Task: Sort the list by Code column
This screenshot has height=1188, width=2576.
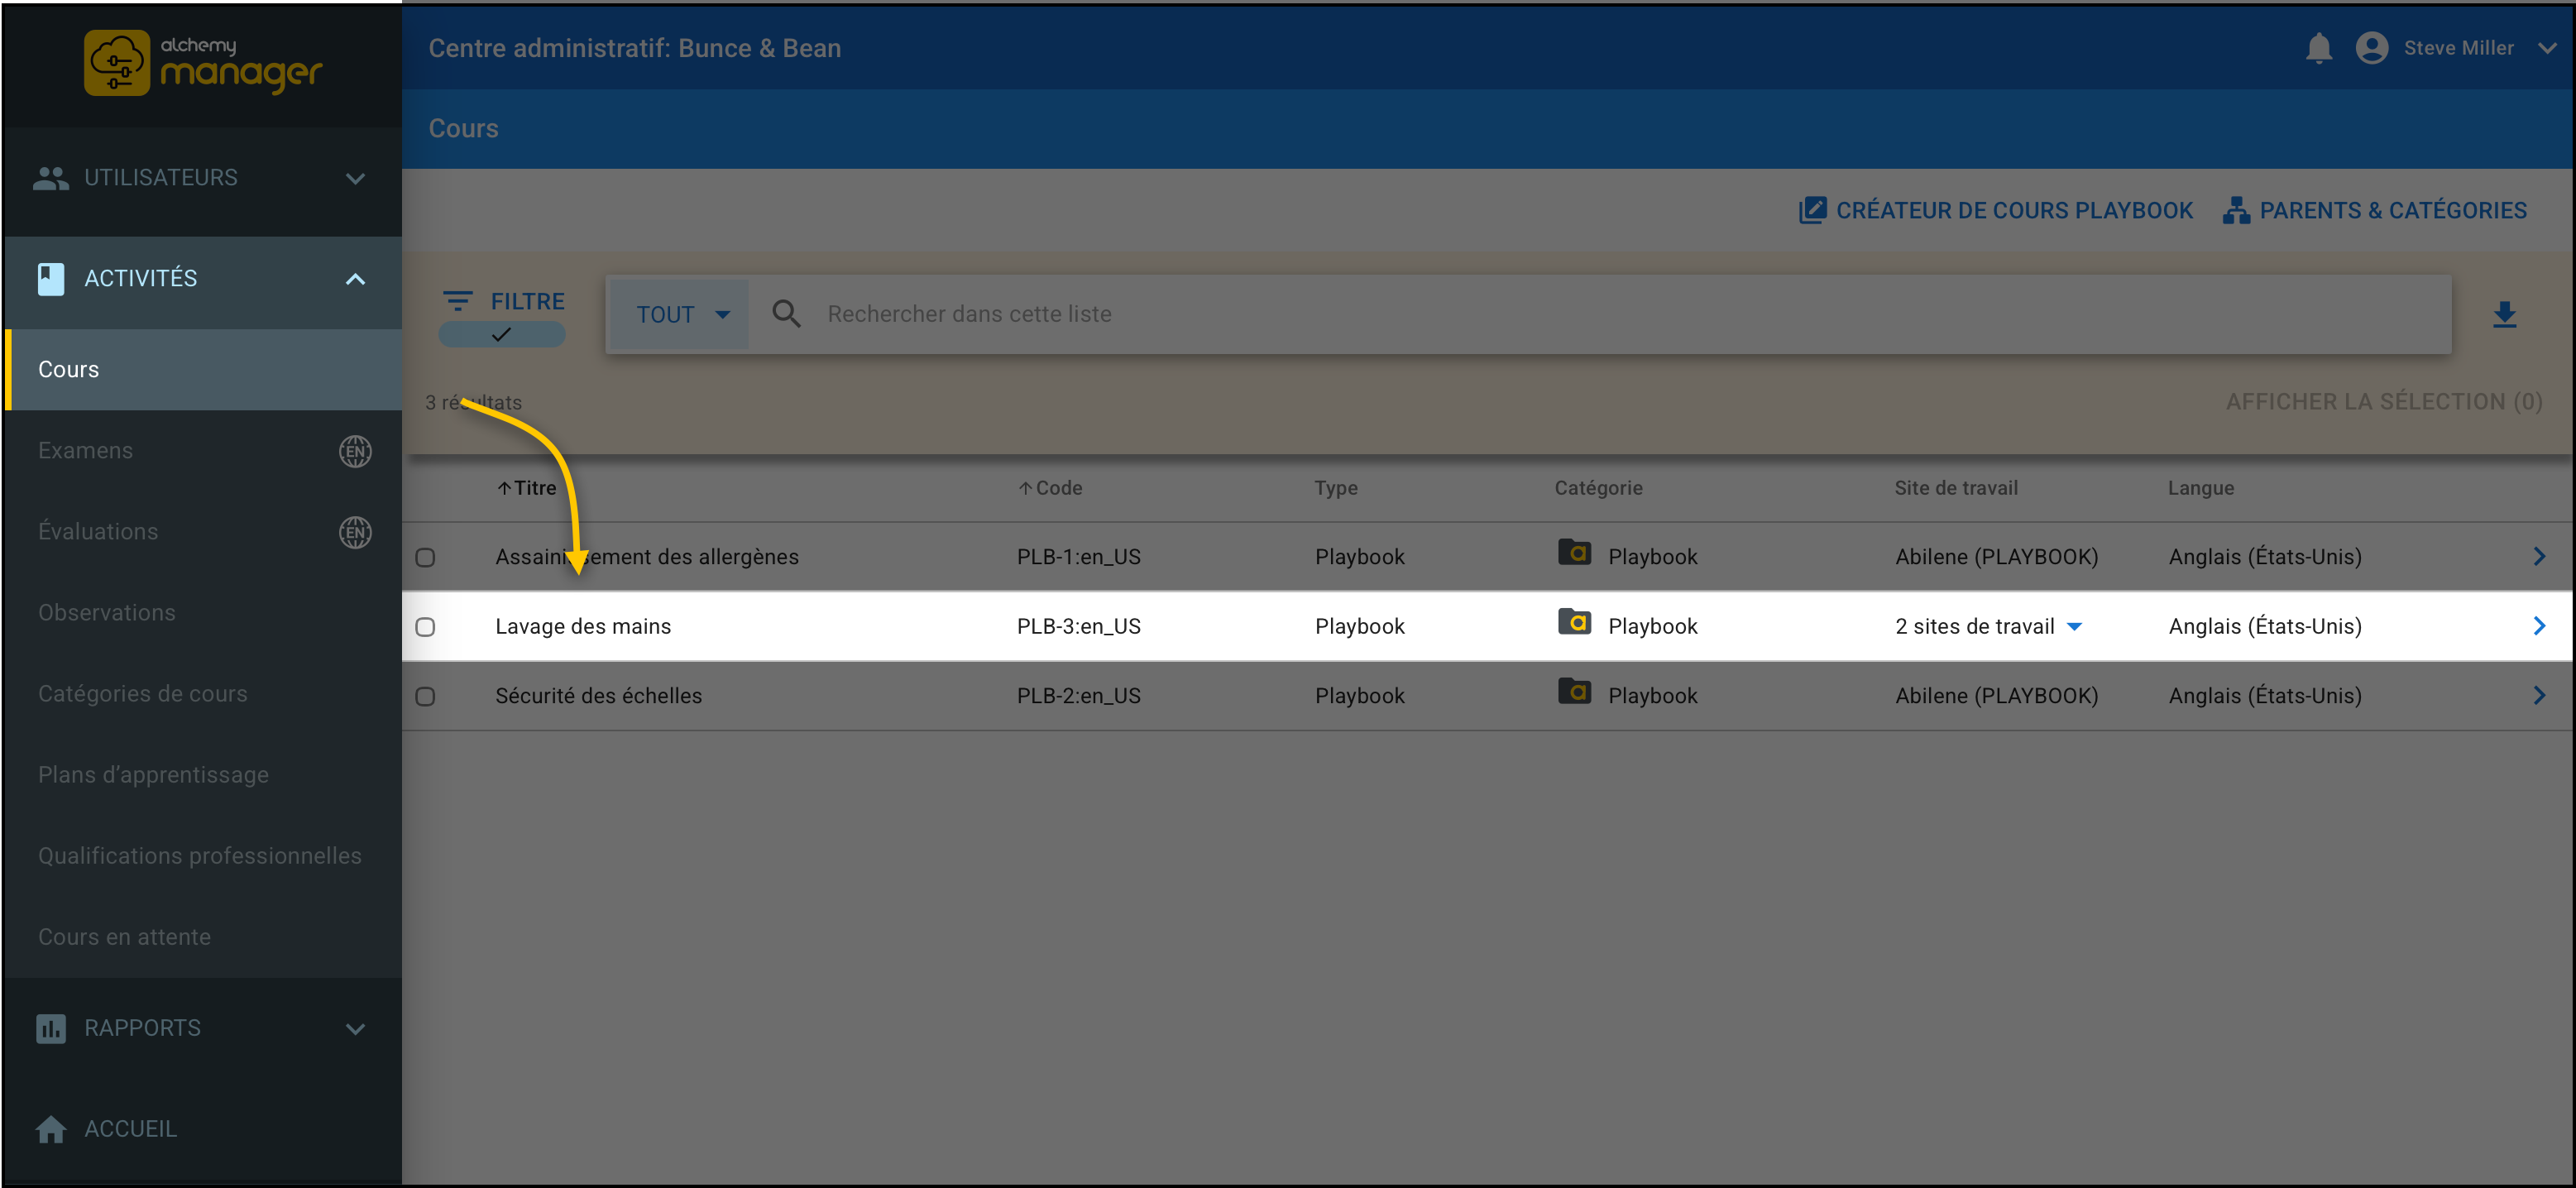Action: click(1057, 488)
